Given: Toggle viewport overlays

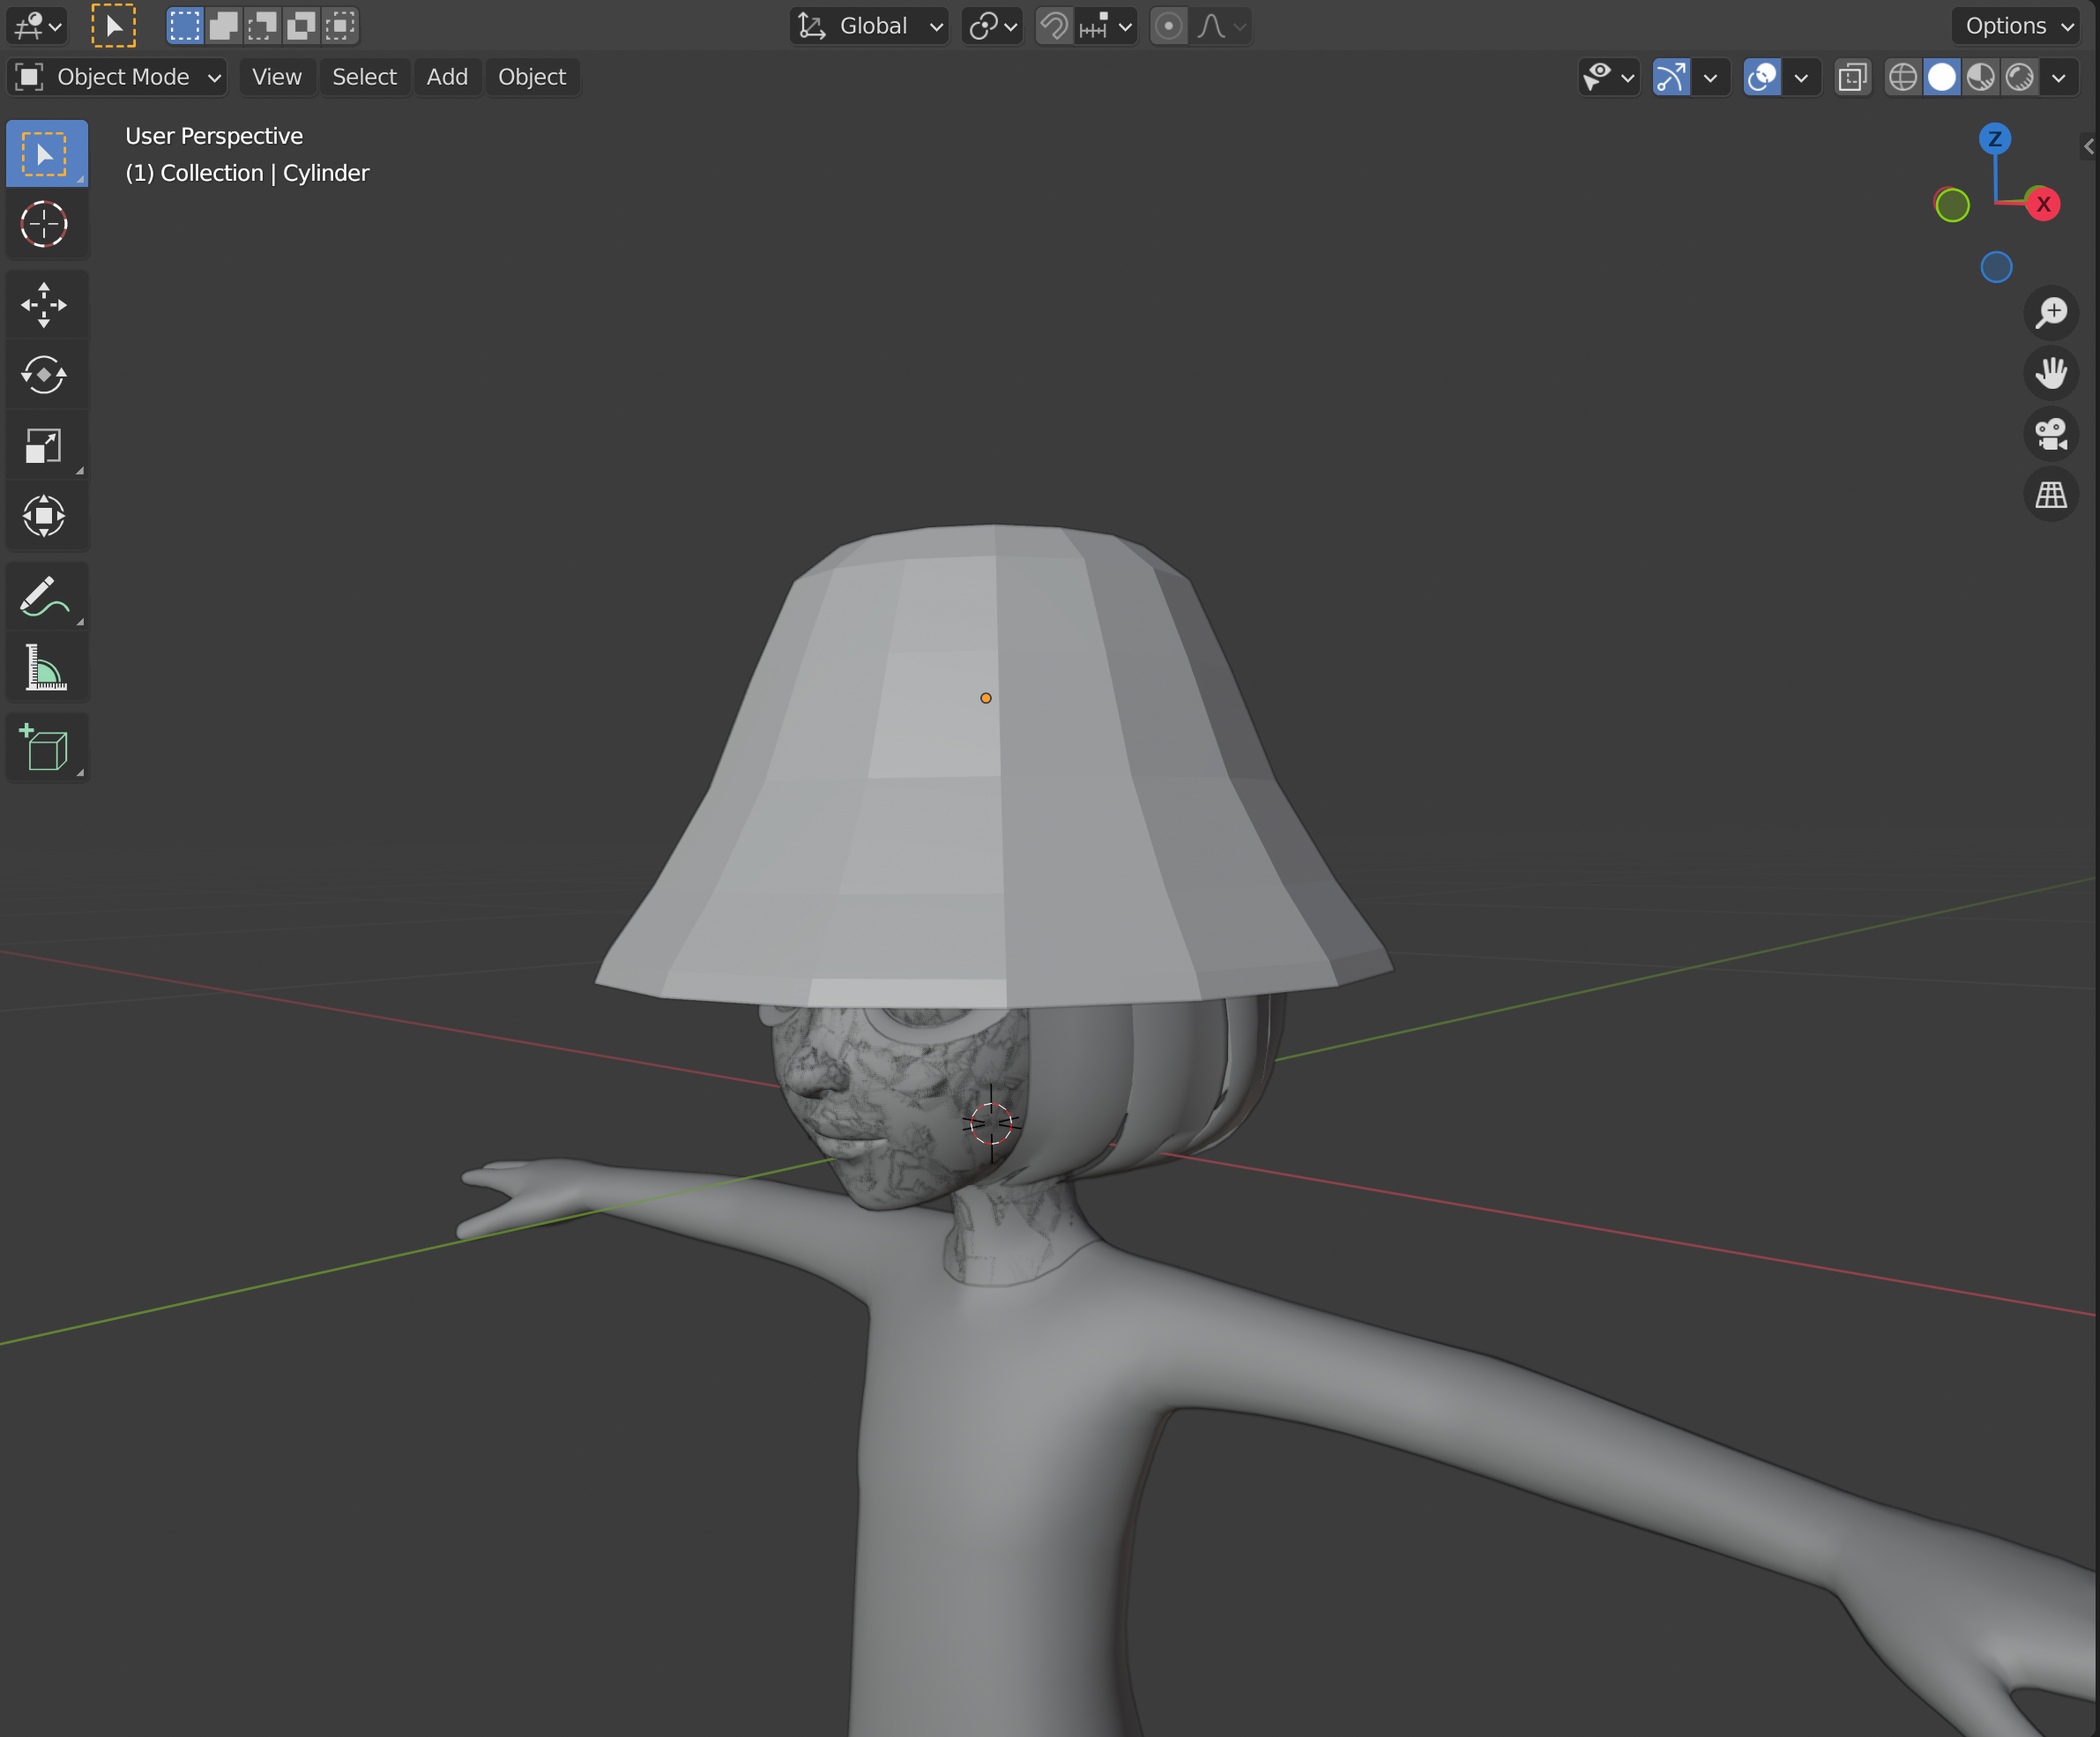Looking at the screenshot, I should [x=1762, y=77].
